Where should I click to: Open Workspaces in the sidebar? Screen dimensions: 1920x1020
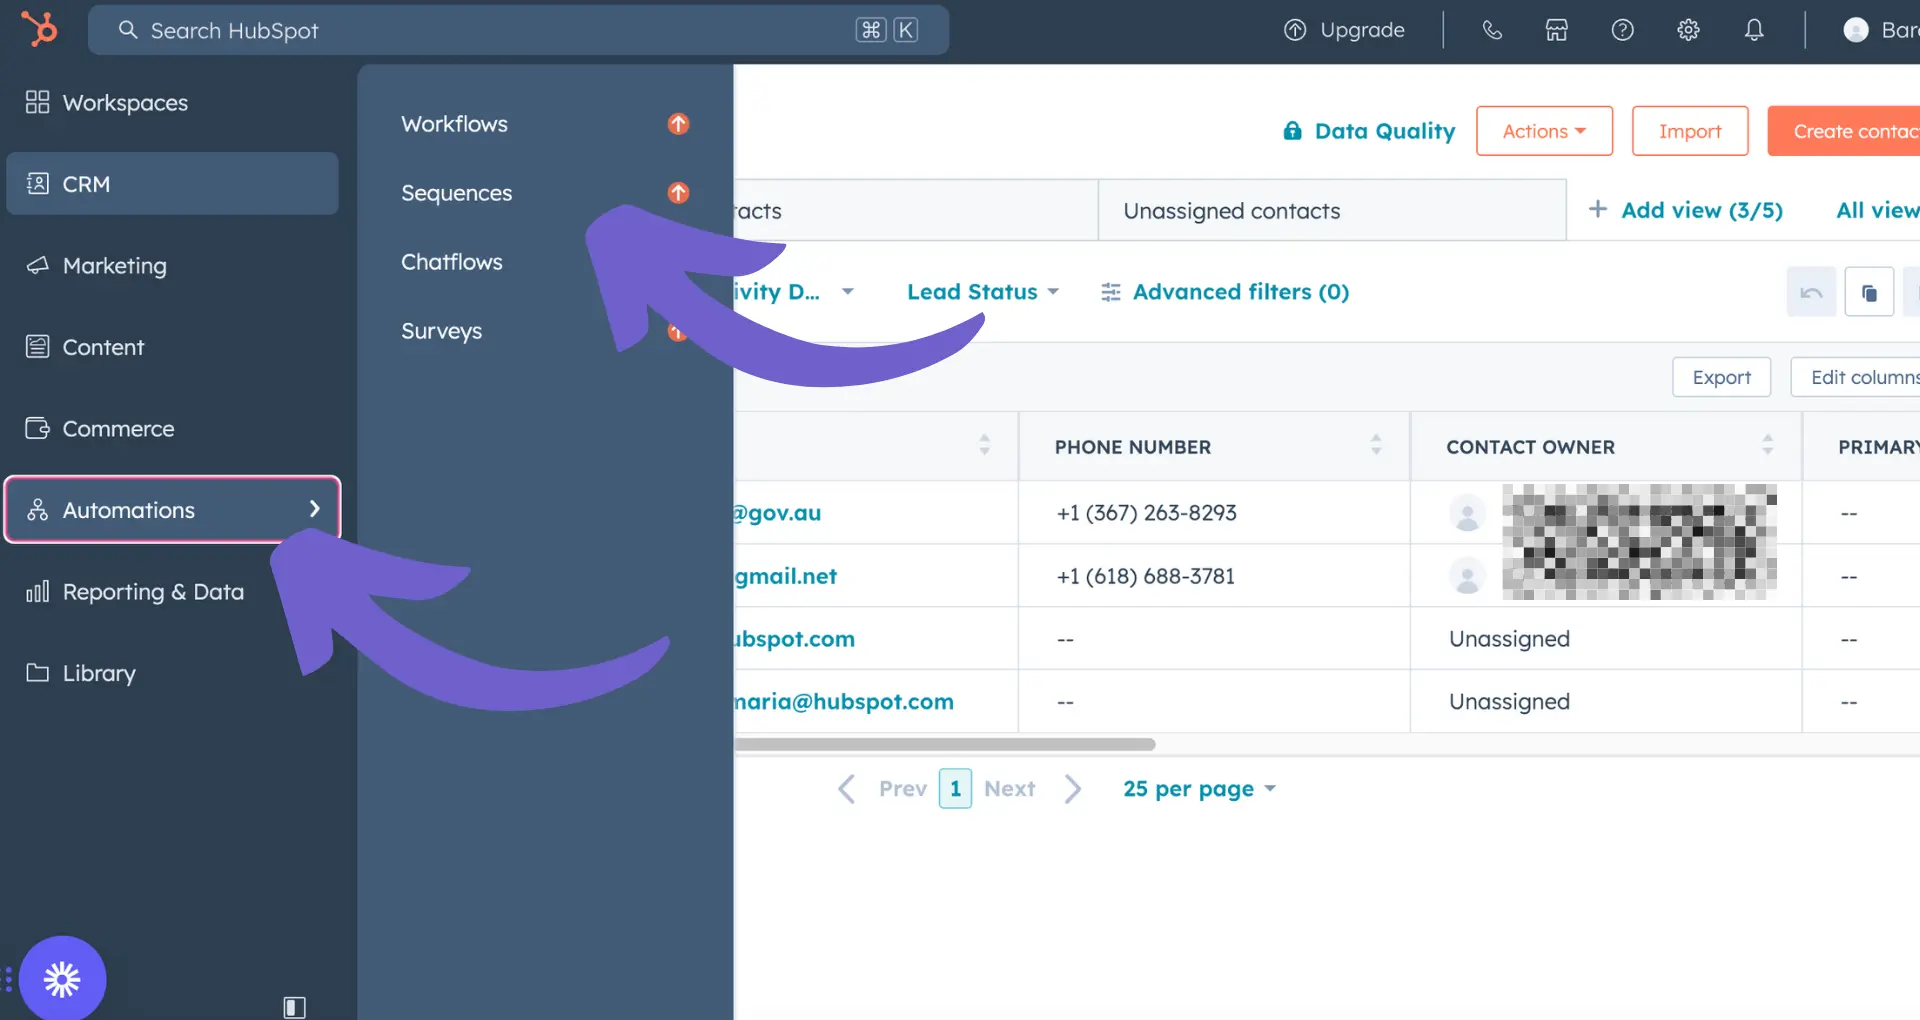point(172,102)
